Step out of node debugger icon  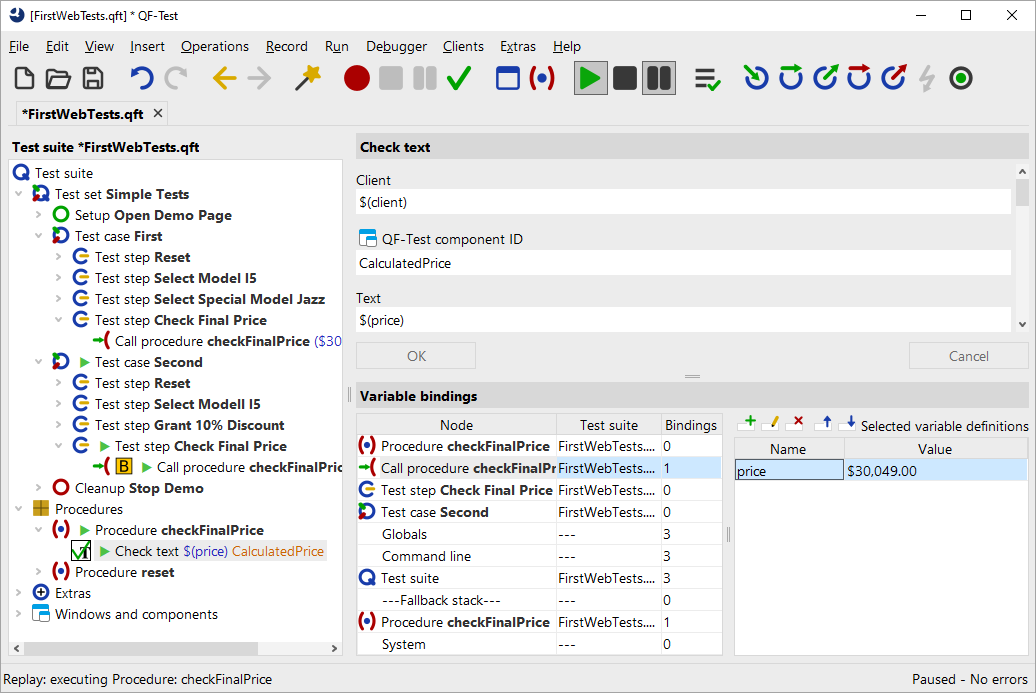825,77
